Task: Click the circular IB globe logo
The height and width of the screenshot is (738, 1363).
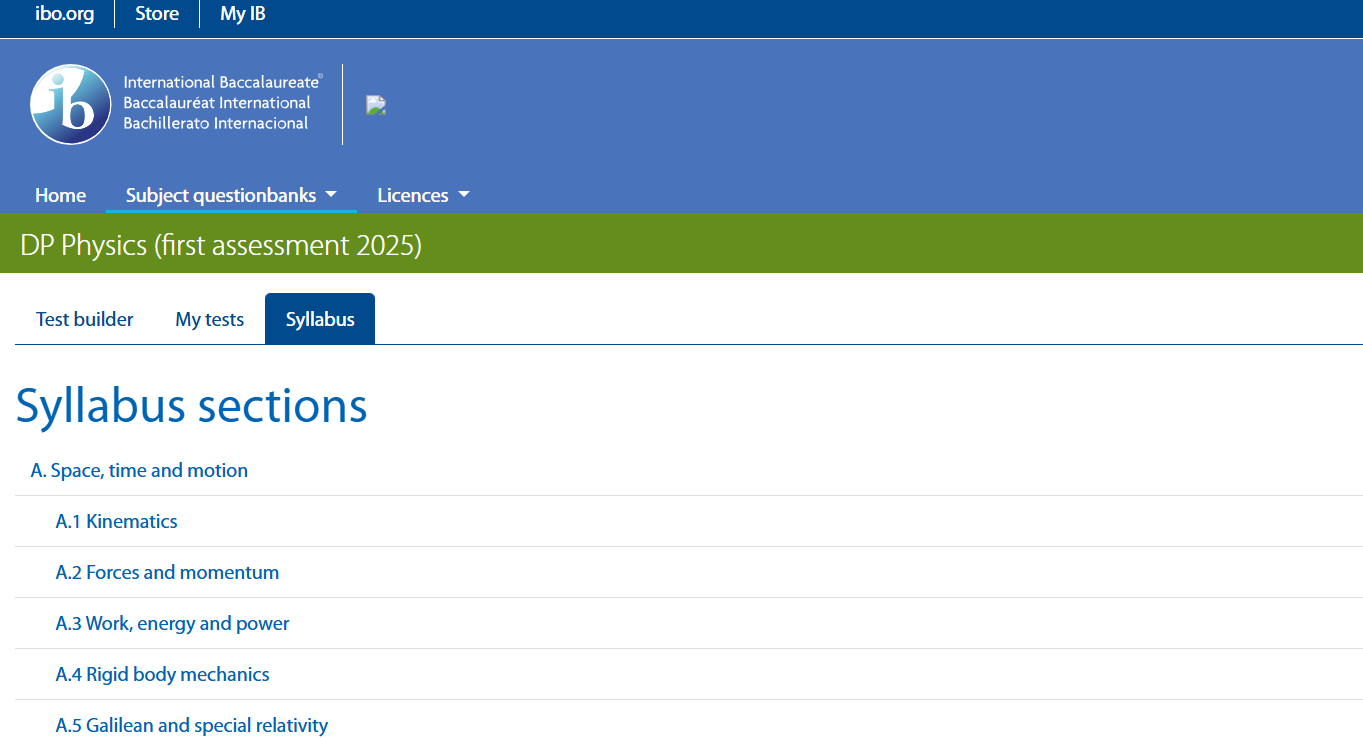Action: (x=70, y=105)
